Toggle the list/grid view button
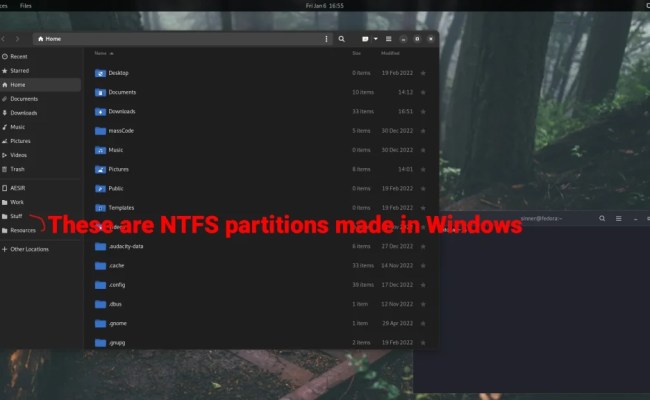Image resolution: width=650 pixels, height=400 pixels. point(365,39)
